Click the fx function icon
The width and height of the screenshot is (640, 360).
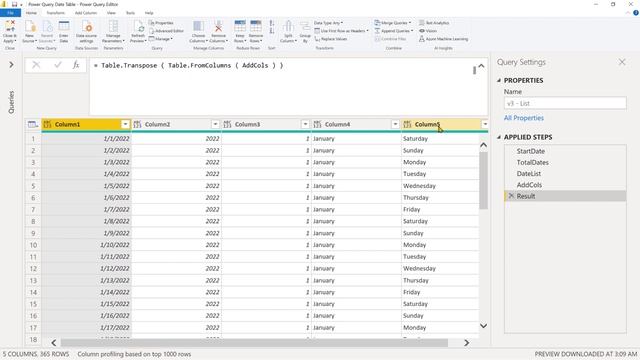click(76, 65)
